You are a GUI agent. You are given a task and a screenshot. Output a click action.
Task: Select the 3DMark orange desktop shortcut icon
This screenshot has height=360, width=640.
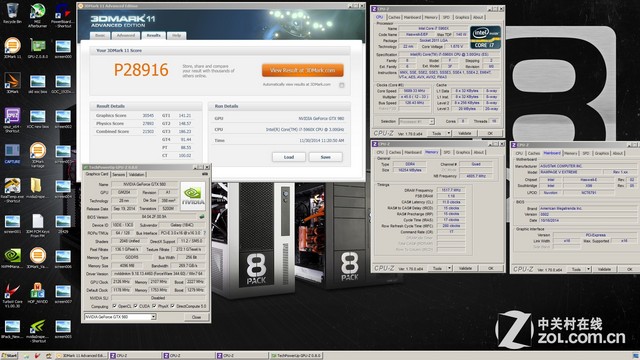(x=12, y=83)
